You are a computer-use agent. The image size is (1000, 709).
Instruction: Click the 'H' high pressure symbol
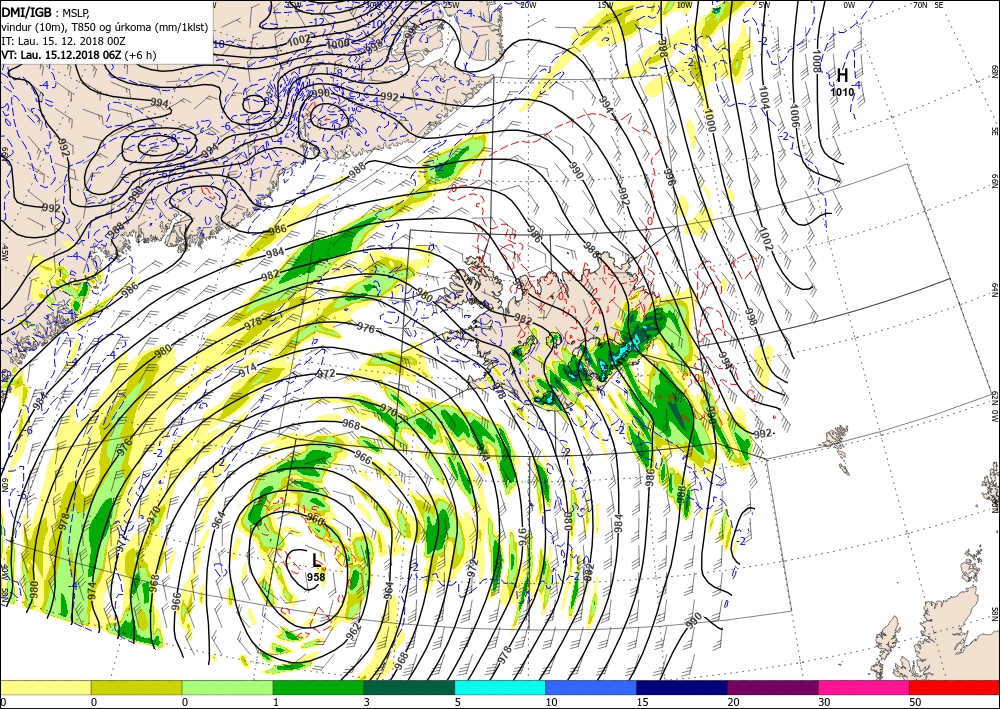click(842, 76)
